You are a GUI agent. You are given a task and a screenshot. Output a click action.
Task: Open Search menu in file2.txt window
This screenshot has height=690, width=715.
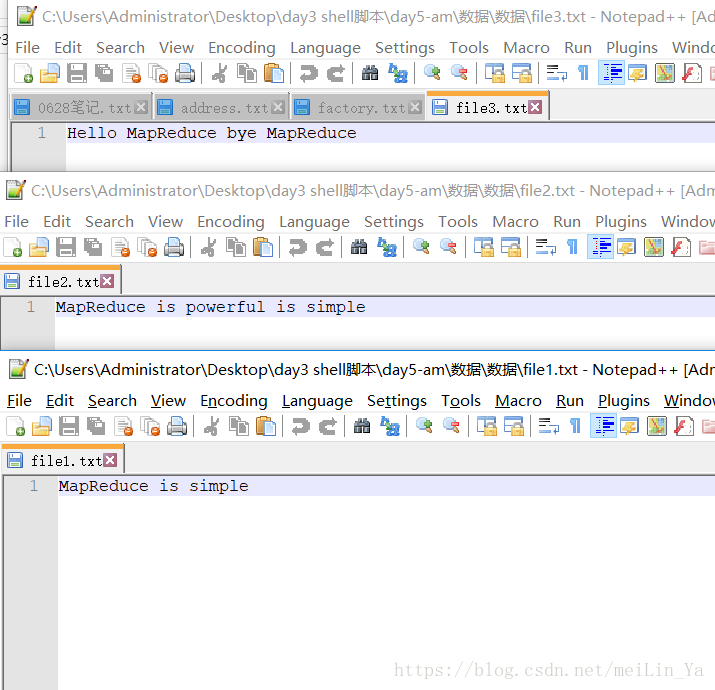[x=109, y=222]
